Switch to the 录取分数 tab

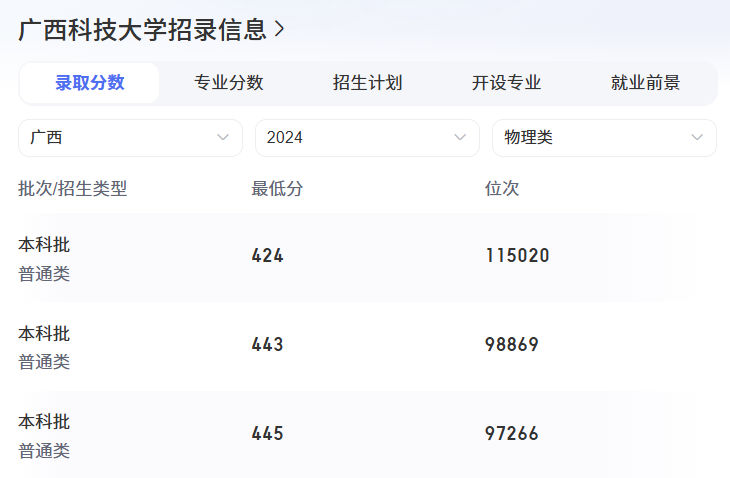[90, 83]
